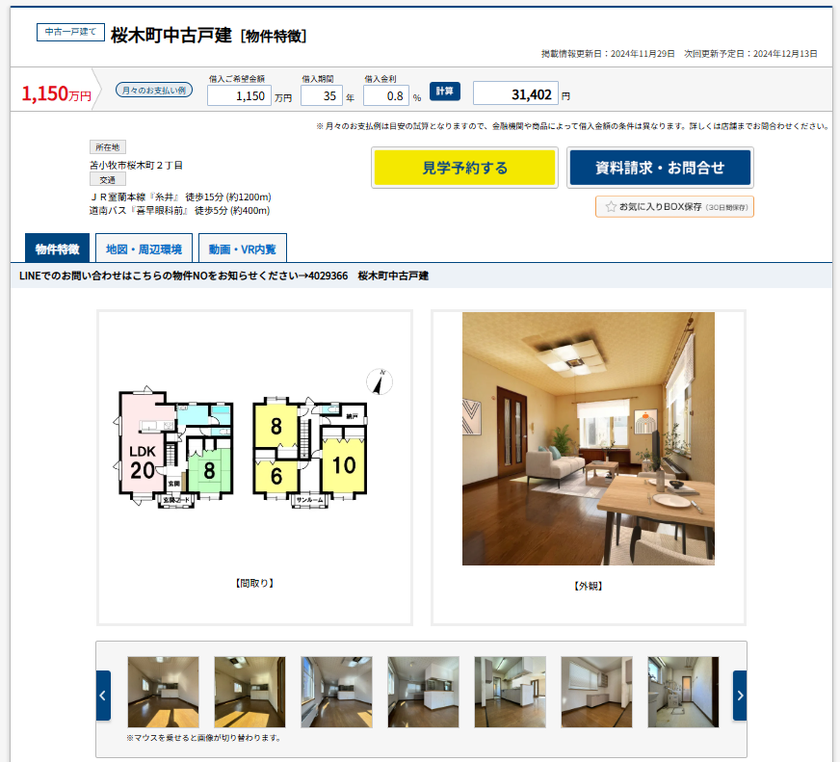Select the fourth kitchen thumbnail in carousel
Image resolution: width=840 pixels, height=762 pixels.
(423, 692)
